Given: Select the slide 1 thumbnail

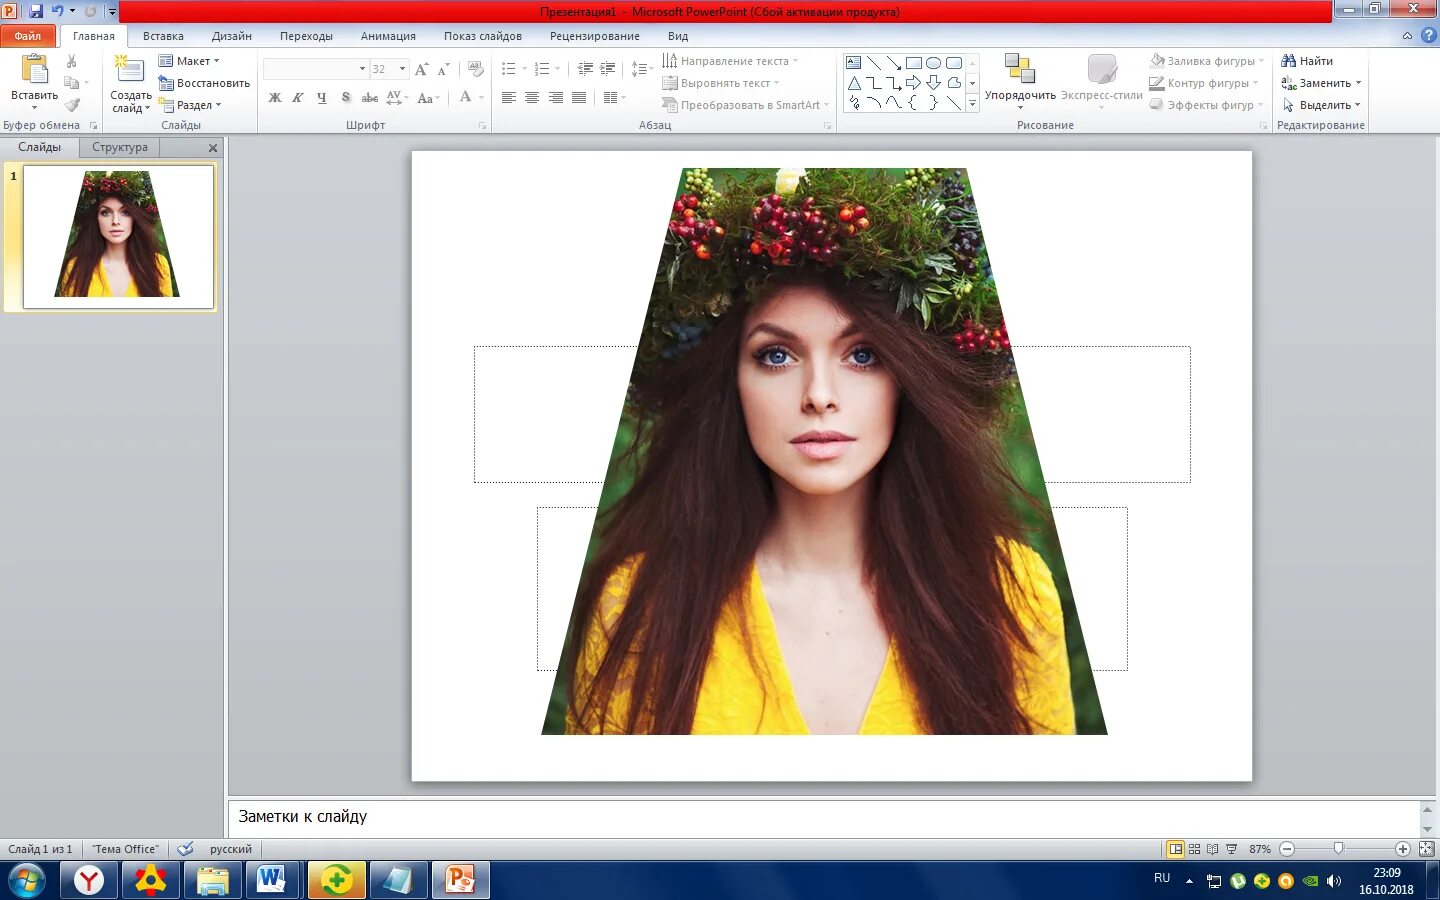Looking at the screenshot, I should click(118, 236).
